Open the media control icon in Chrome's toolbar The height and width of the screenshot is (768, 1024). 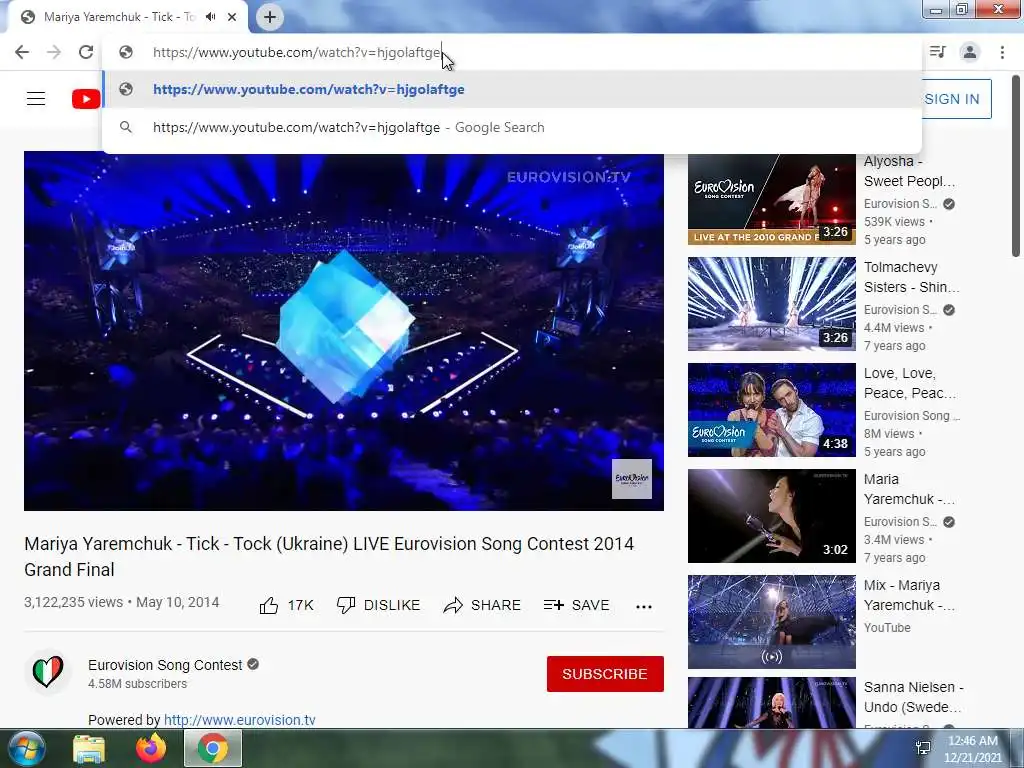(938, 52)
